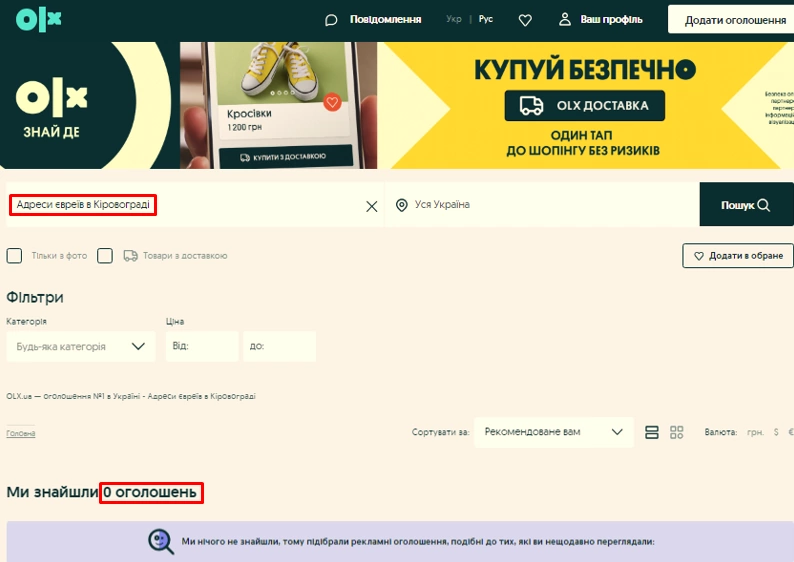Click heart on sneakers banner card

(x=332, y=102)
